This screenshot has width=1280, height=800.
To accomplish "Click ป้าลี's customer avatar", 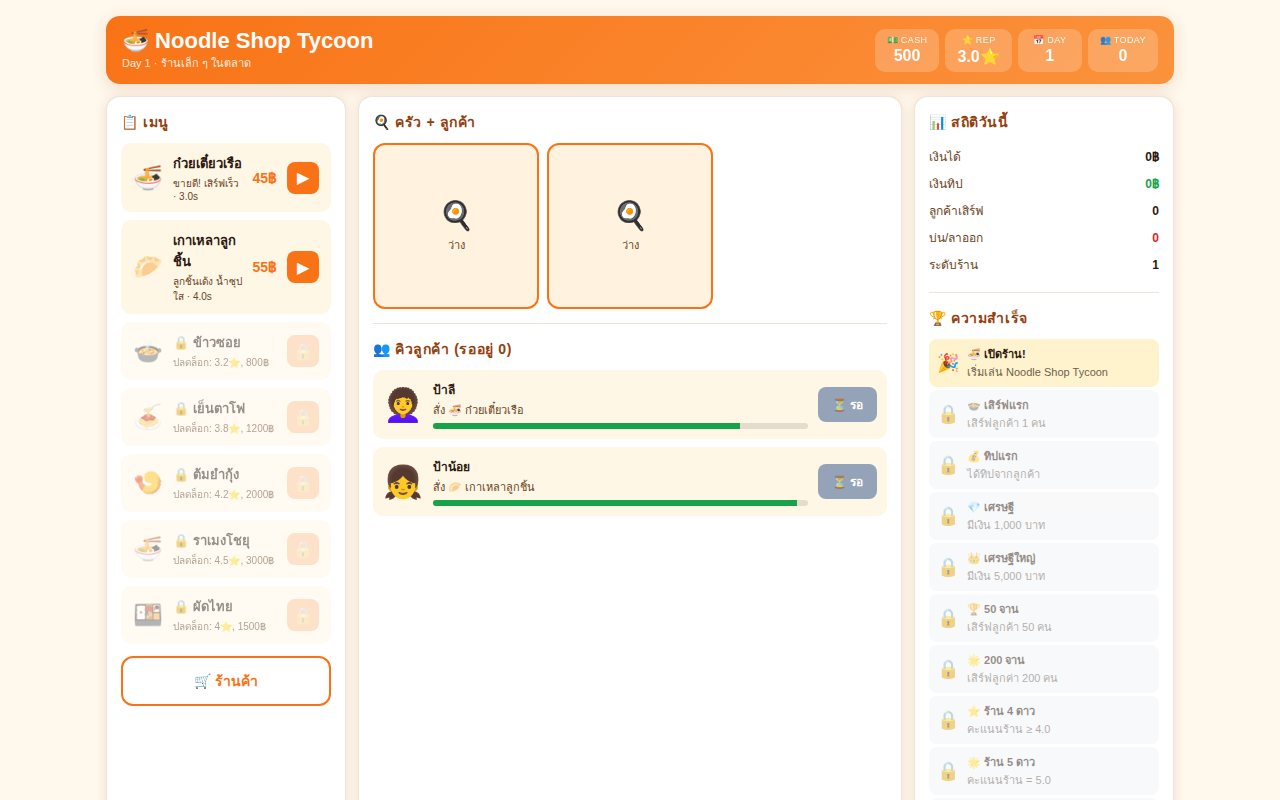I will pos(403,405).
